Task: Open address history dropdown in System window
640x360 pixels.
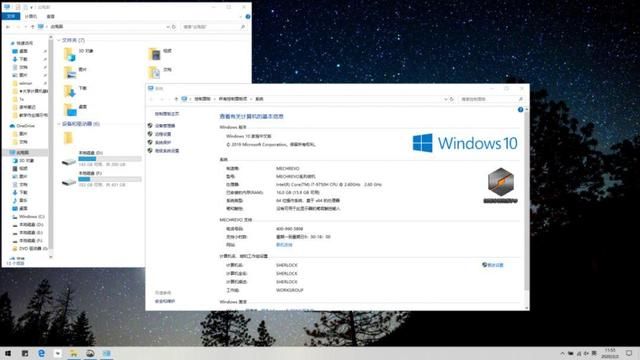Action: coord(446,99)
